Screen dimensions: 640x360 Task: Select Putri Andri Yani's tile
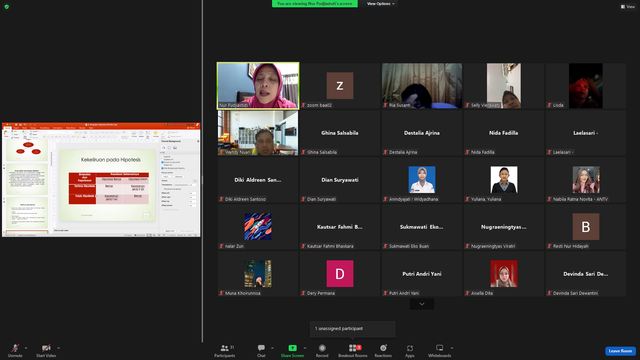[422, 274]
